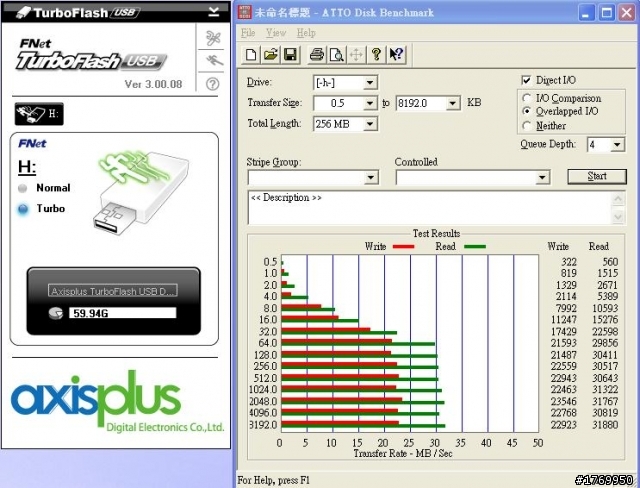
Task: Click into the Description text field
Action: 430,207
